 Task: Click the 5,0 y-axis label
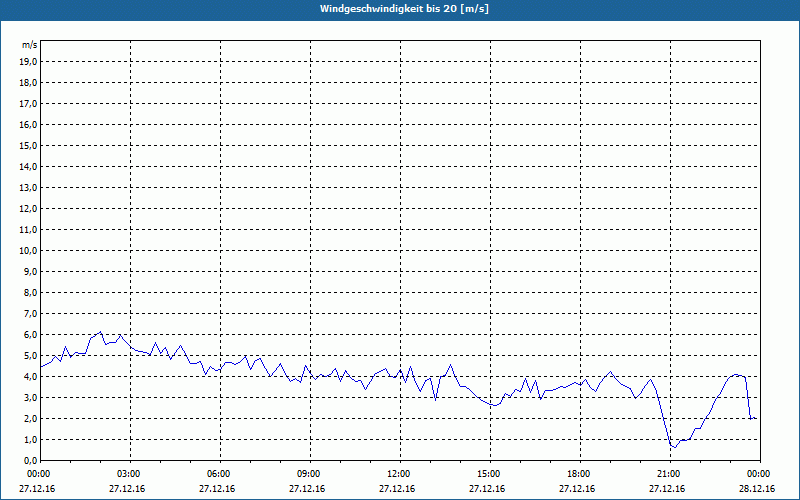(x=30, y=355)
